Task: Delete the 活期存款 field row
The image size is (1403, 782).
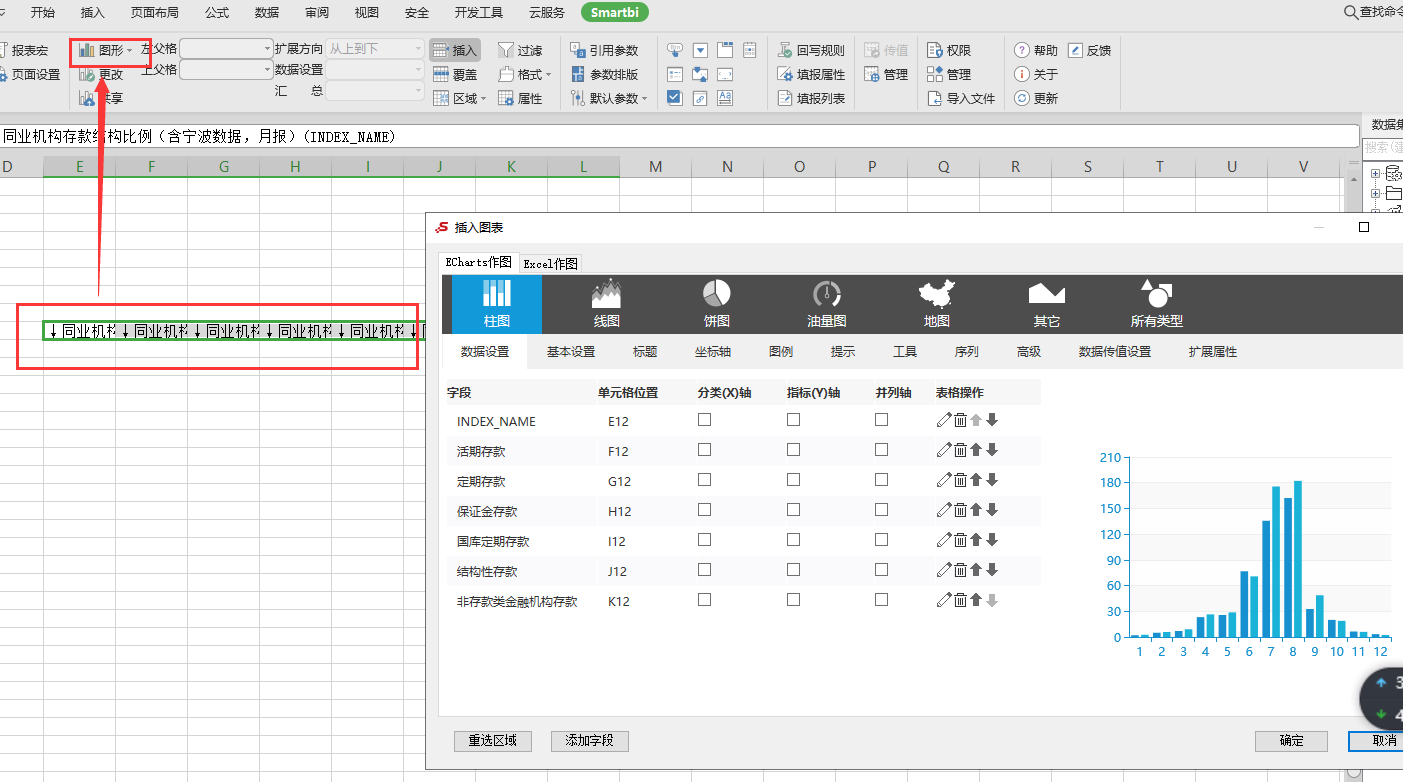Action: [x=960, y=450]
